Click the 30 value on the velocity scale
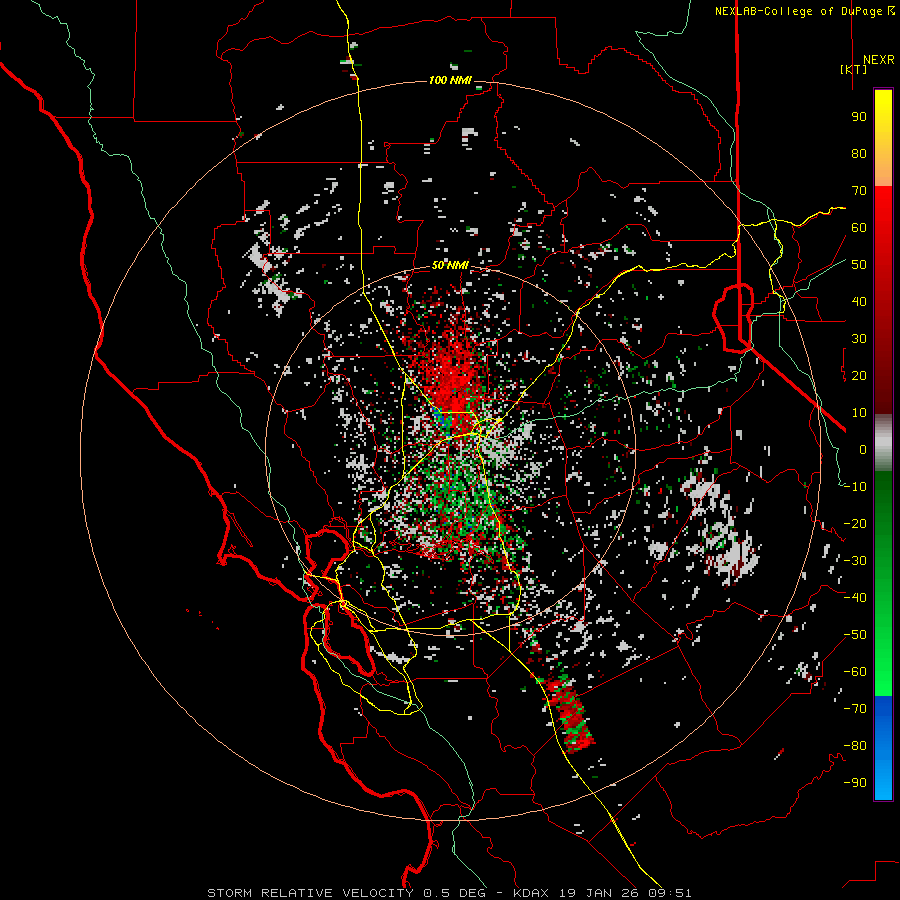The width and height of the screenshot is (900, 900). coord(859,339)
